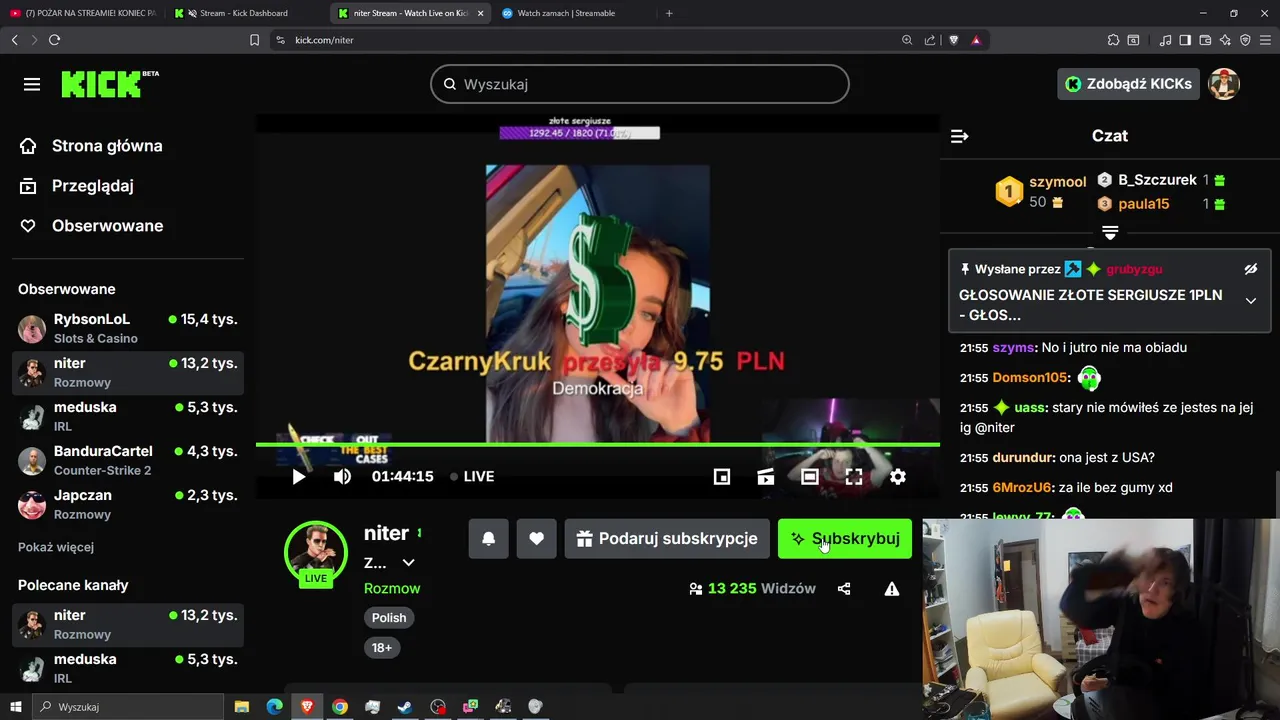1280x720 pixels.
Task: Open the Brave Shields lion icon
Action: click(x=953, y=40)
